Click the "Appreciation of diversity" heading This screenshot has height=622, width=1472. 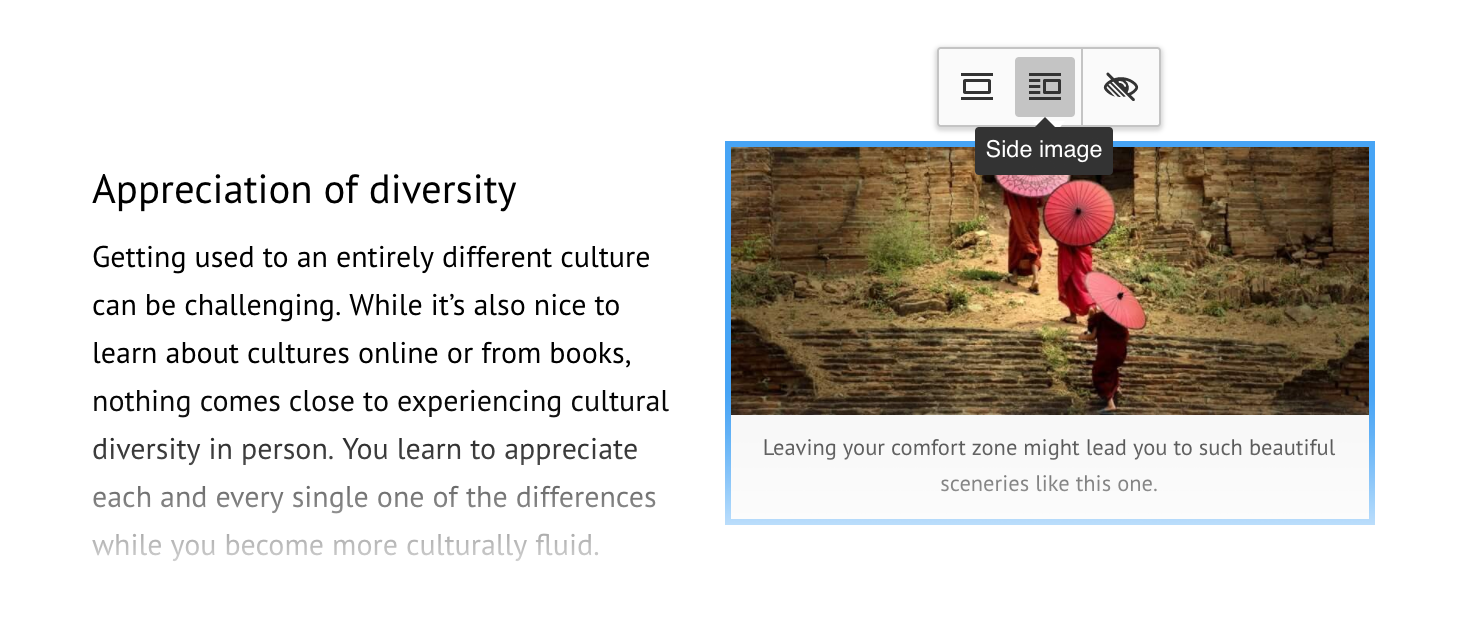pyautogui.click(x=304, y=189)
